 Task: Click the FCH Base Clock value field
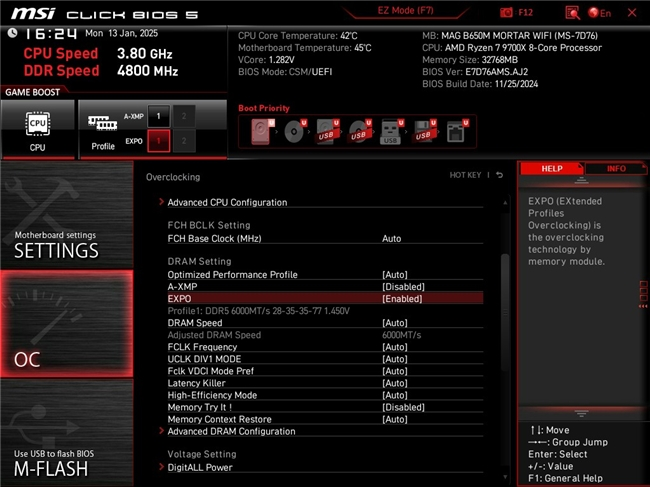392,239
